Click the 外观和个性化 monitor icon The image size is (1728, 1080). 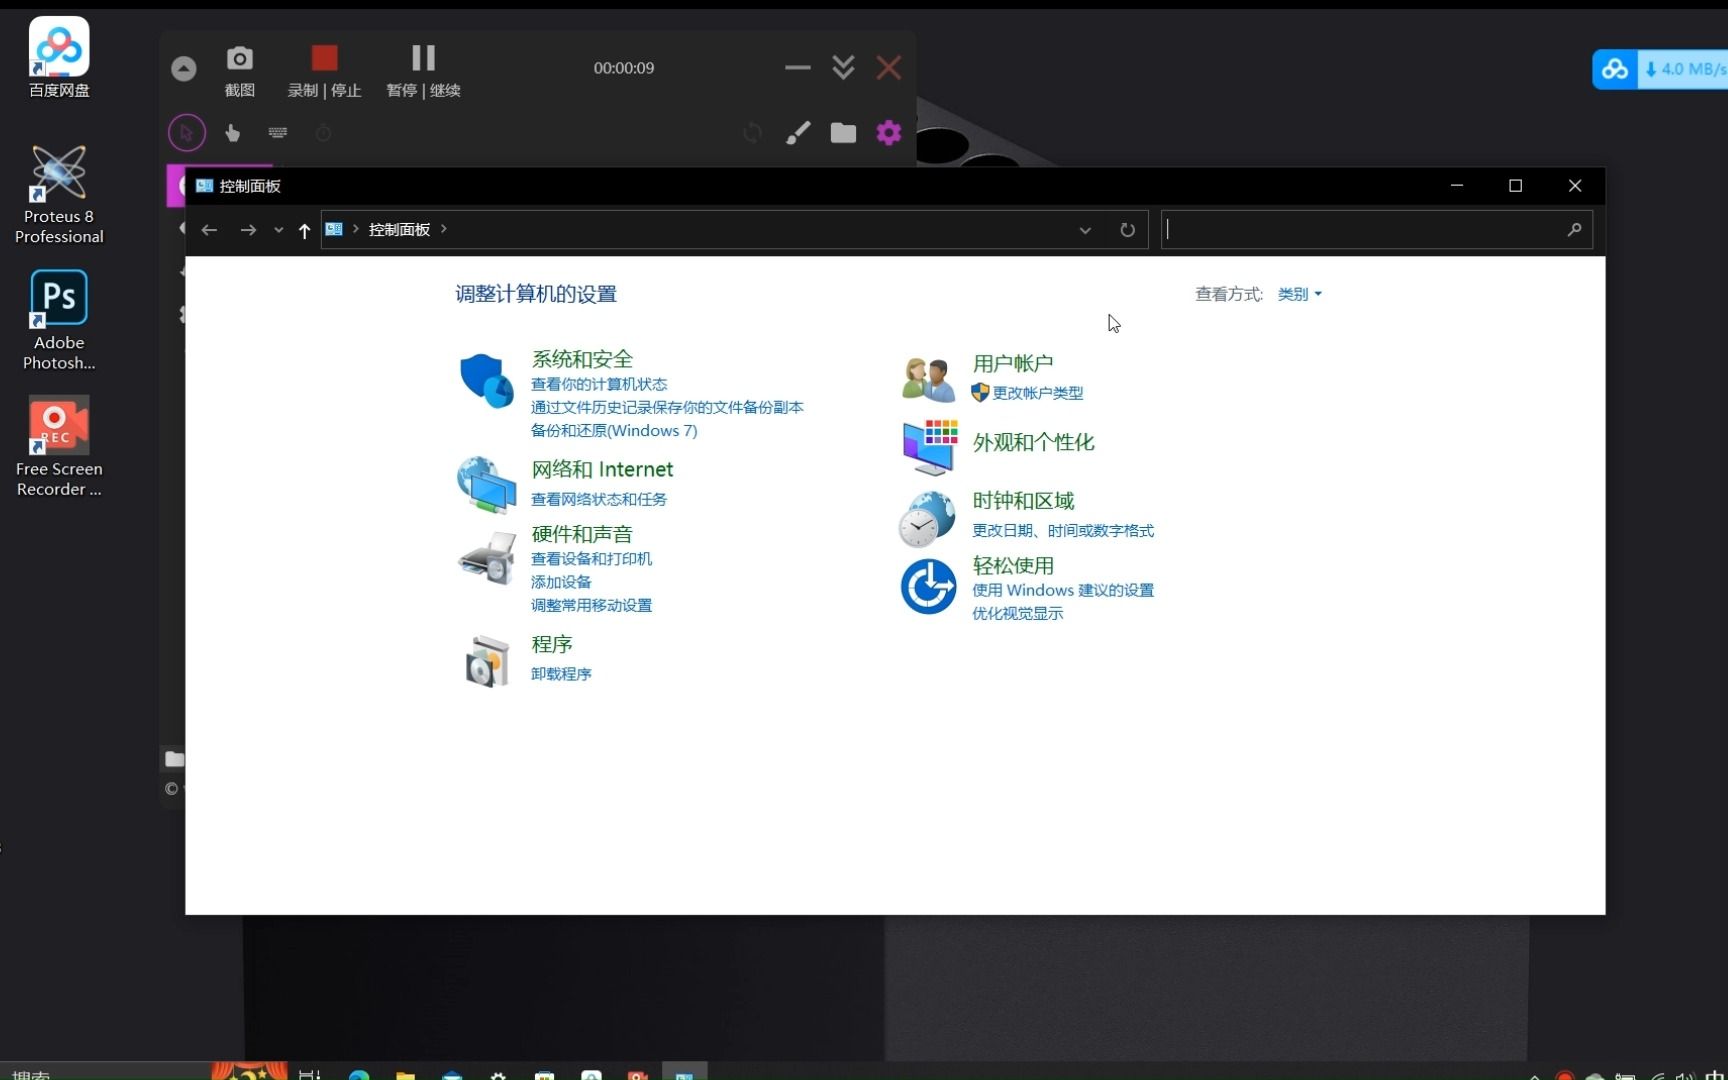(929, 447)
